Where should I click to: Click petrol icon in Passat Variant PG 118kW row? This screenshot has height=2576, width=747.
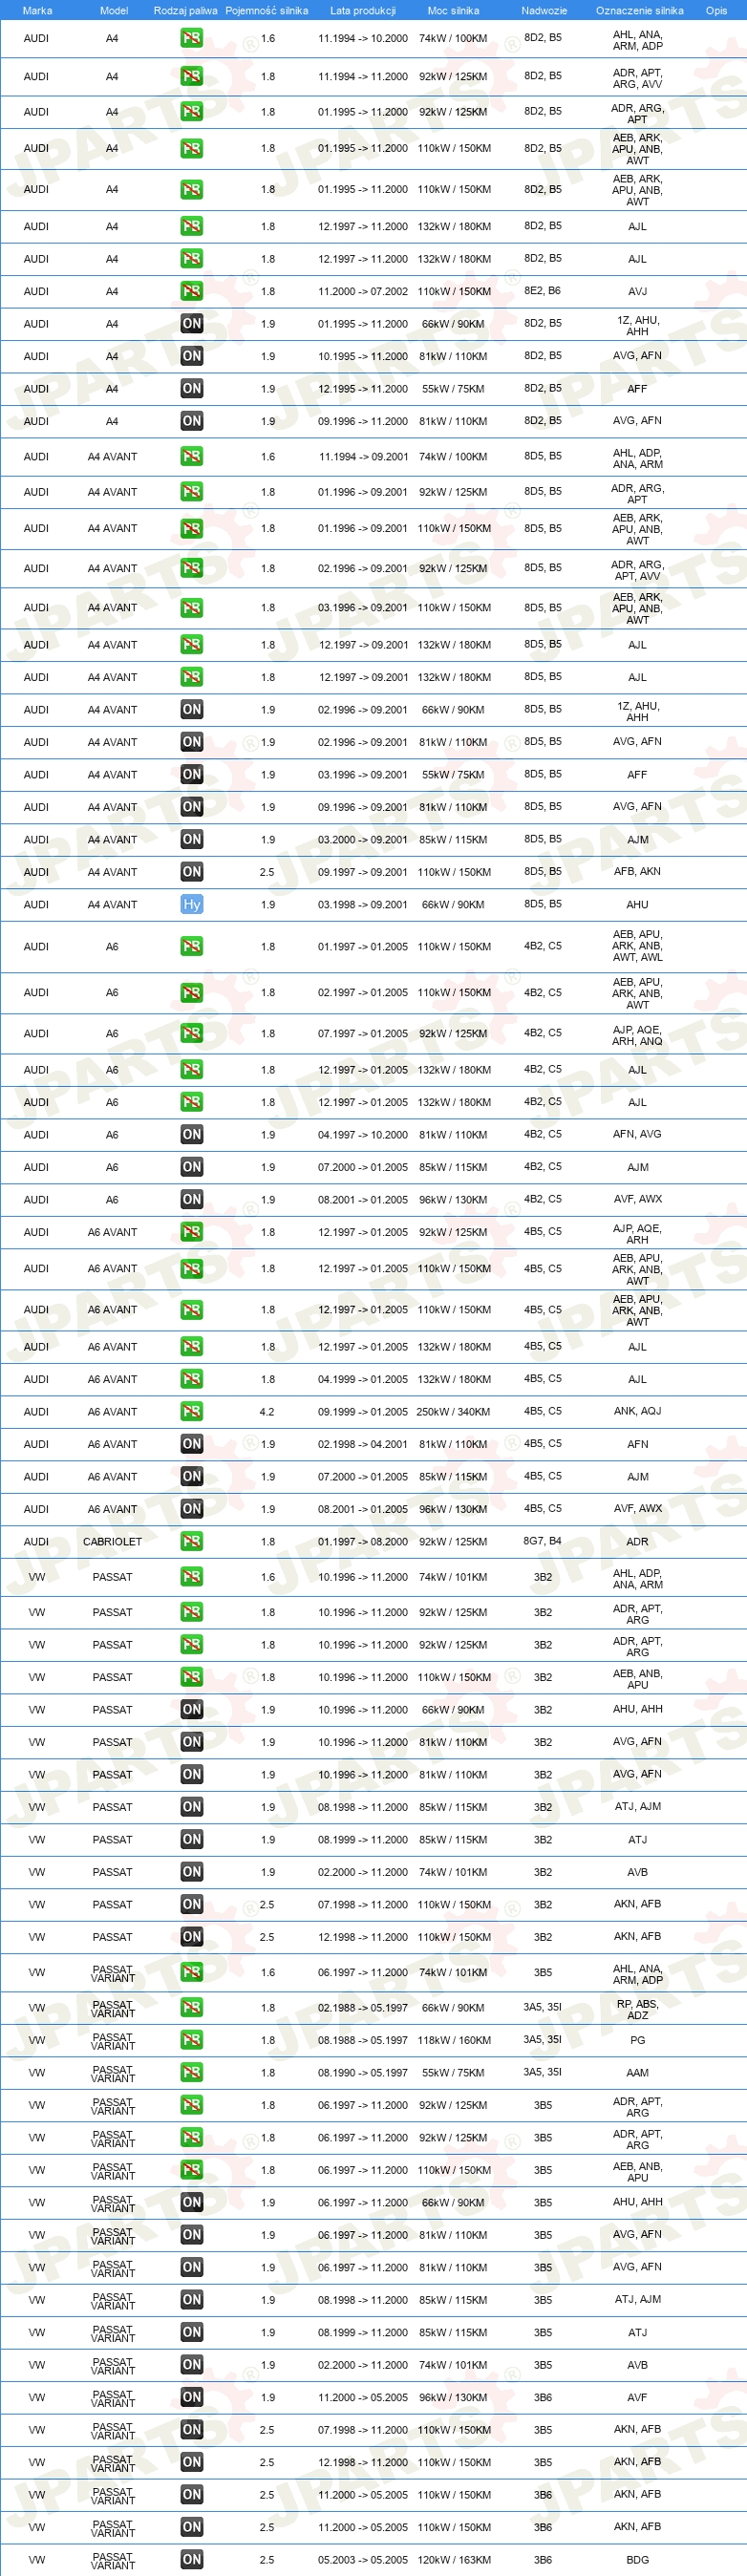[x=192, y=2040]
